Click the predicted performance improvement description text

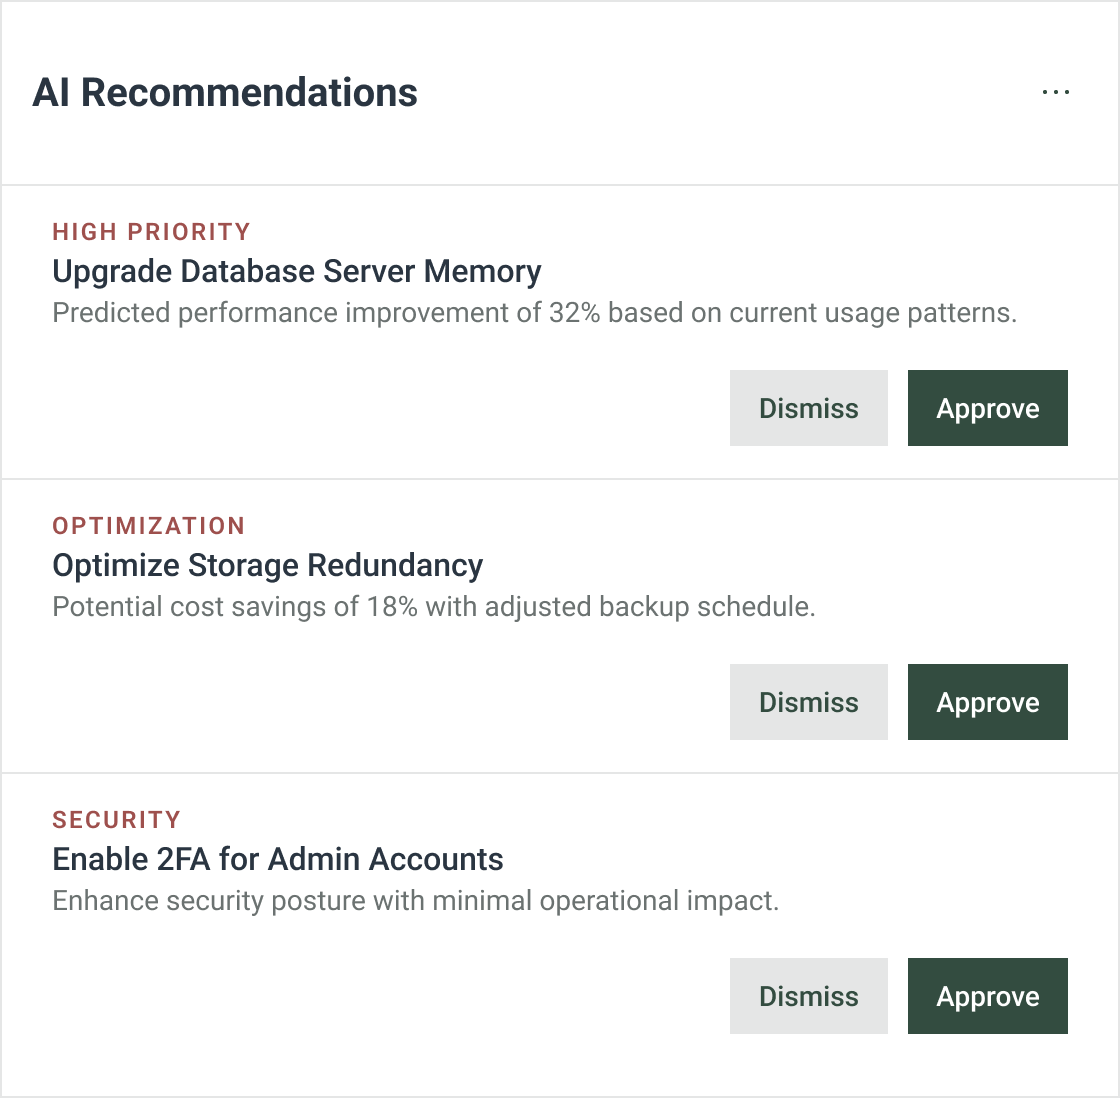[534, 313]
